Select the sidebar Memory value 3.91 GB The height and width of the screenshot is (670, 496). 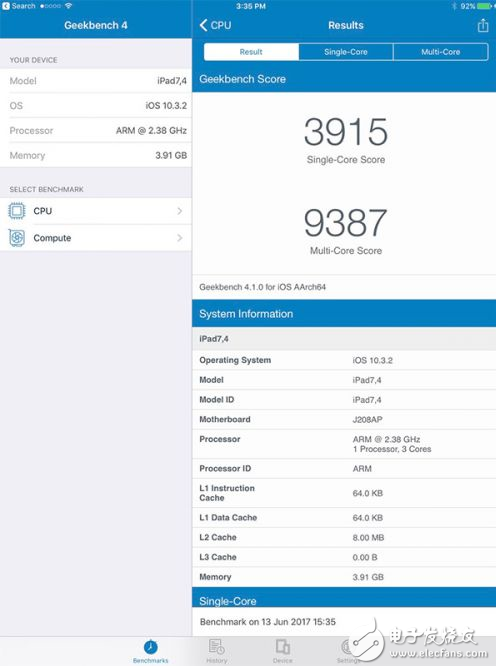click(171, 156)
